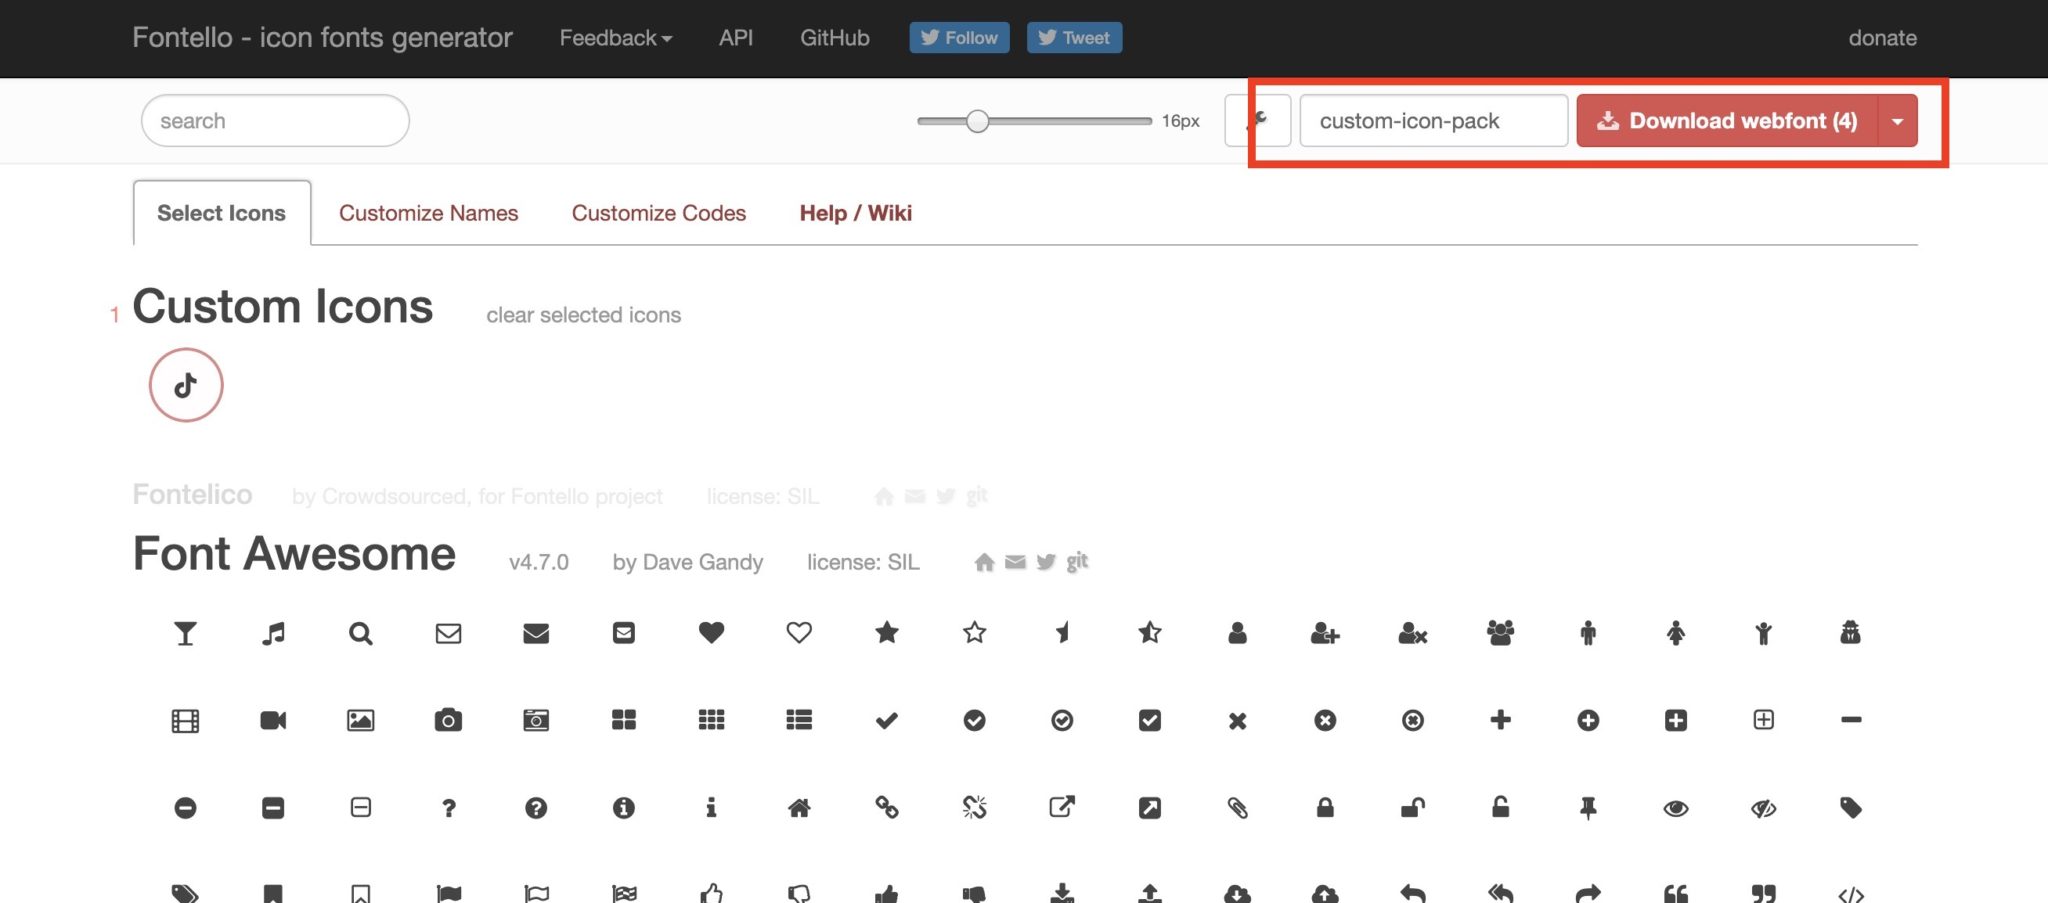Select the envelope icon

coord(449,633)
